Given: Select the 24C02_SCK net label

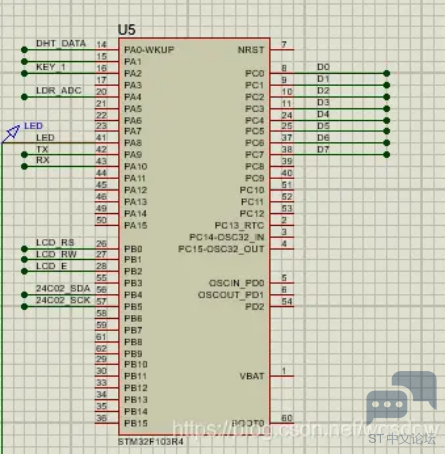Looking at the screenshot, I should pos(63,300).
